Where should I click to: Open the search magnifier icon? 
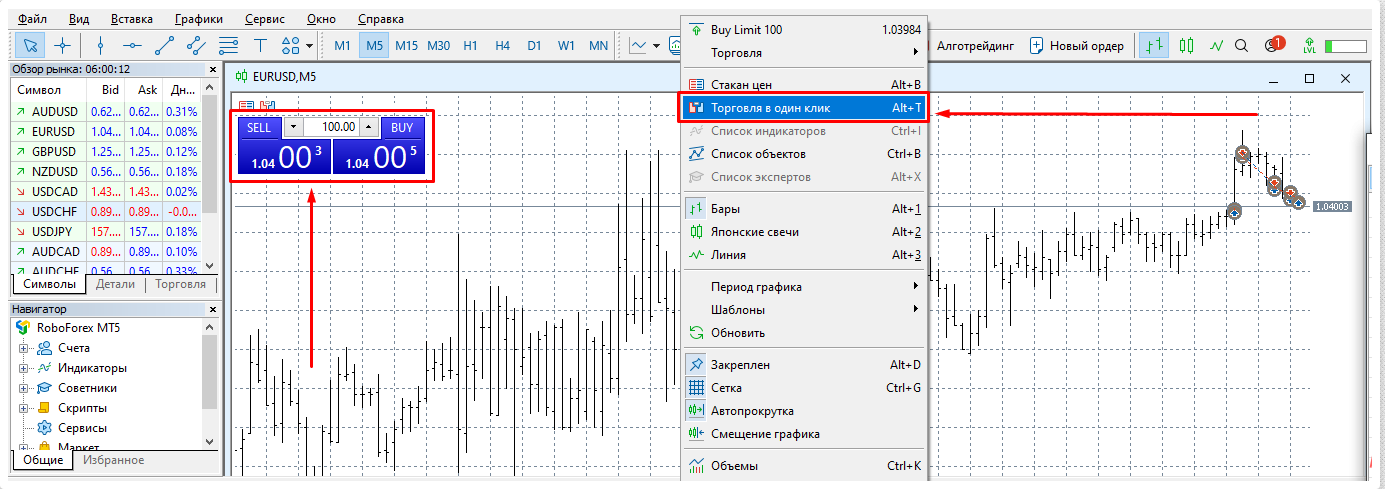[1242, 45]
